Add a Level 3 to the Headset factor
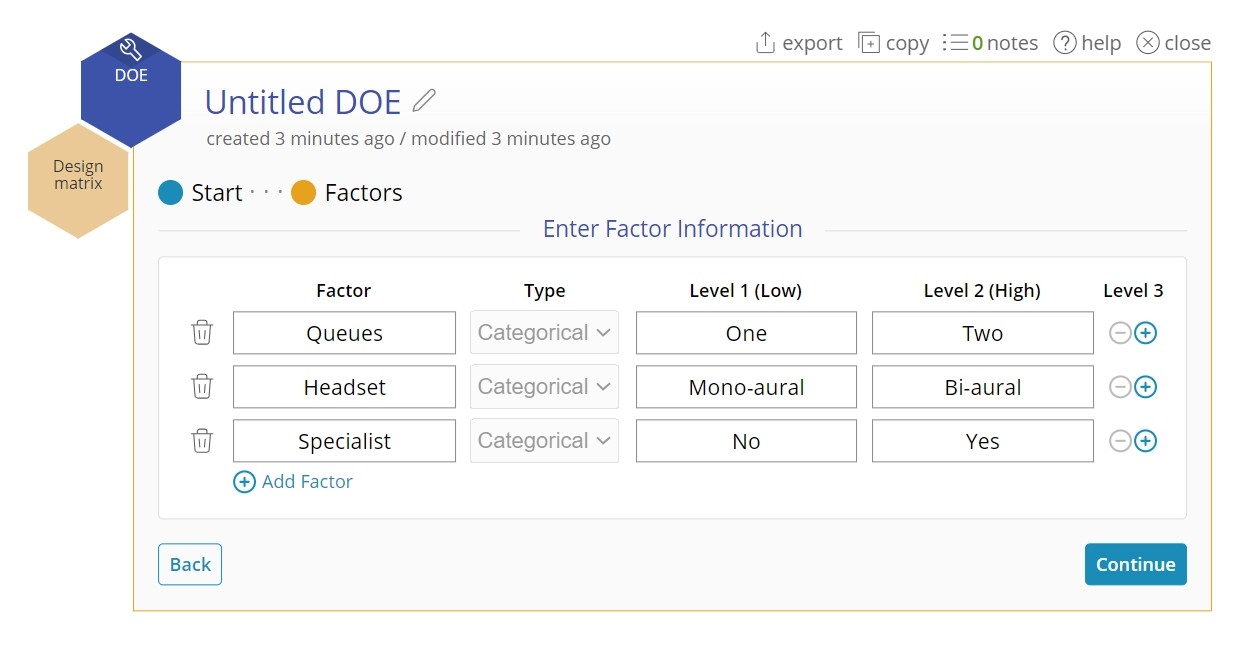This screenshot has height=662, width=1252. click(1146, 387)
